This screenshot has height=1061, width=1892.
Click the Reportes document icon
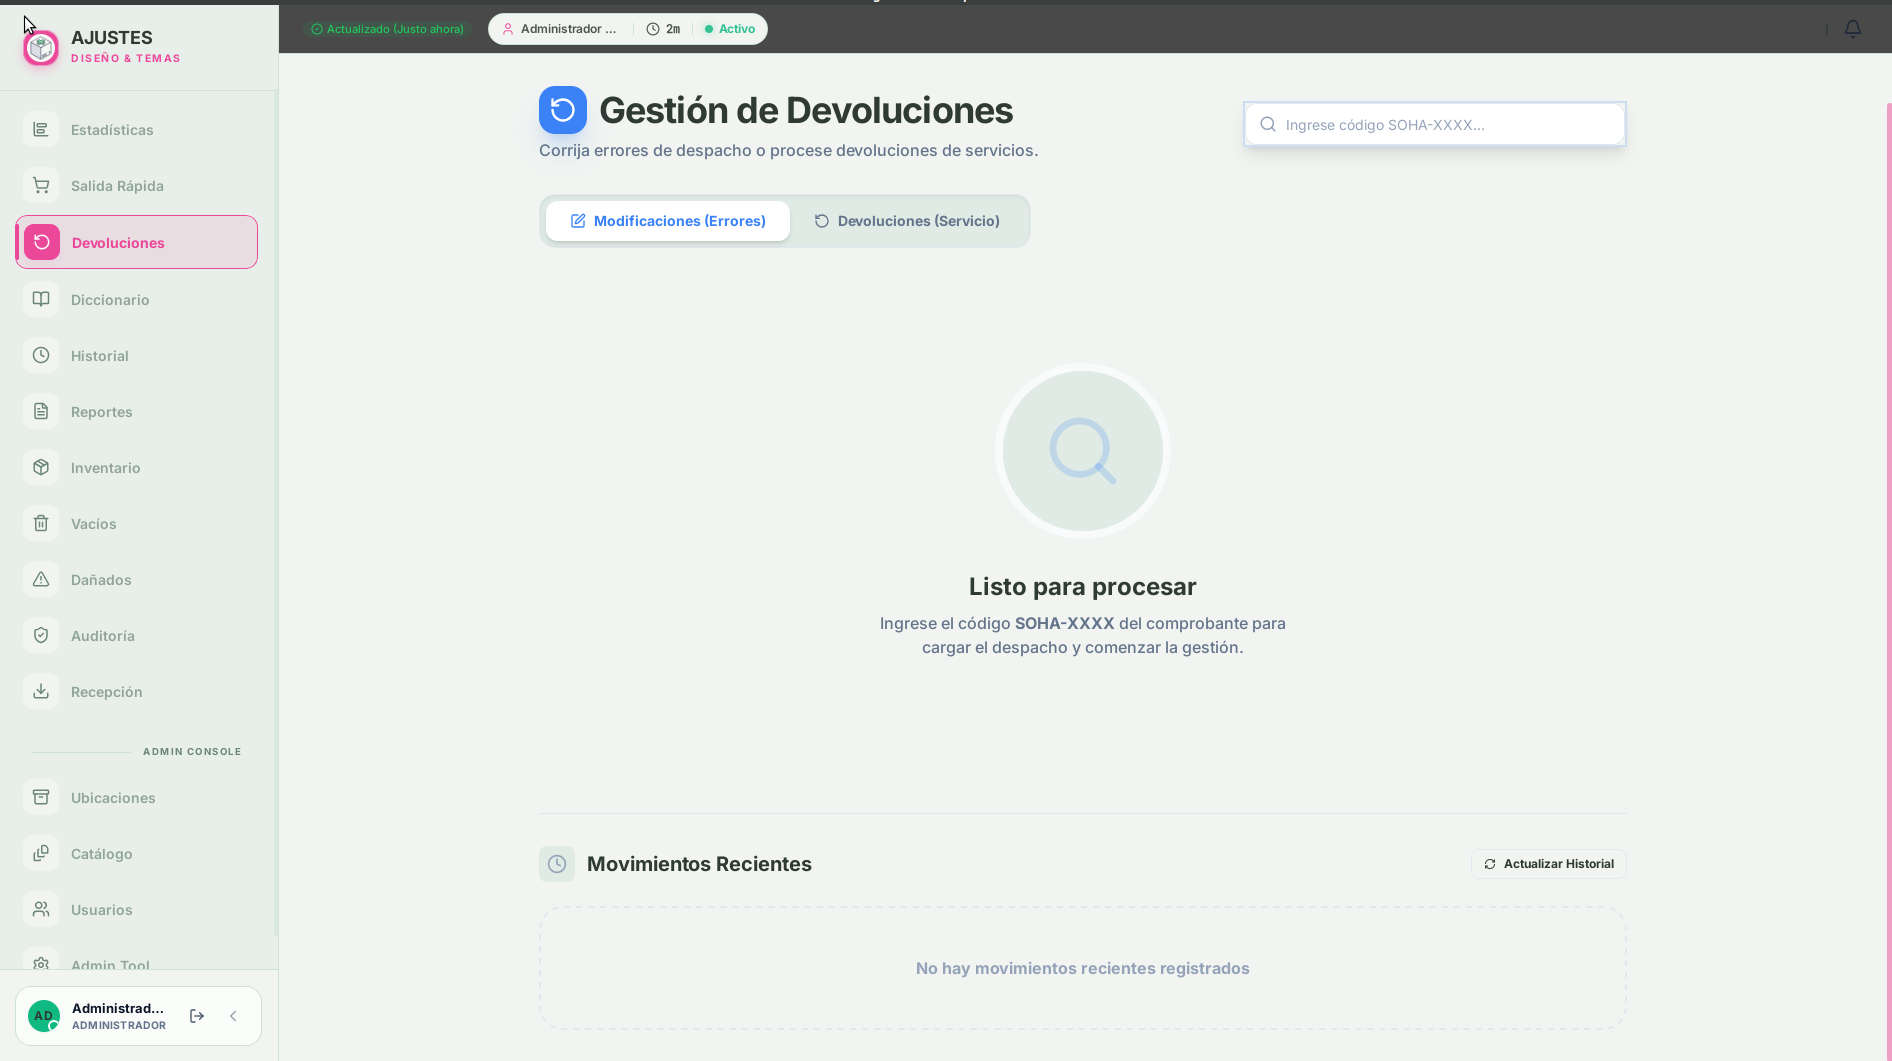click(x=41, y=411)
